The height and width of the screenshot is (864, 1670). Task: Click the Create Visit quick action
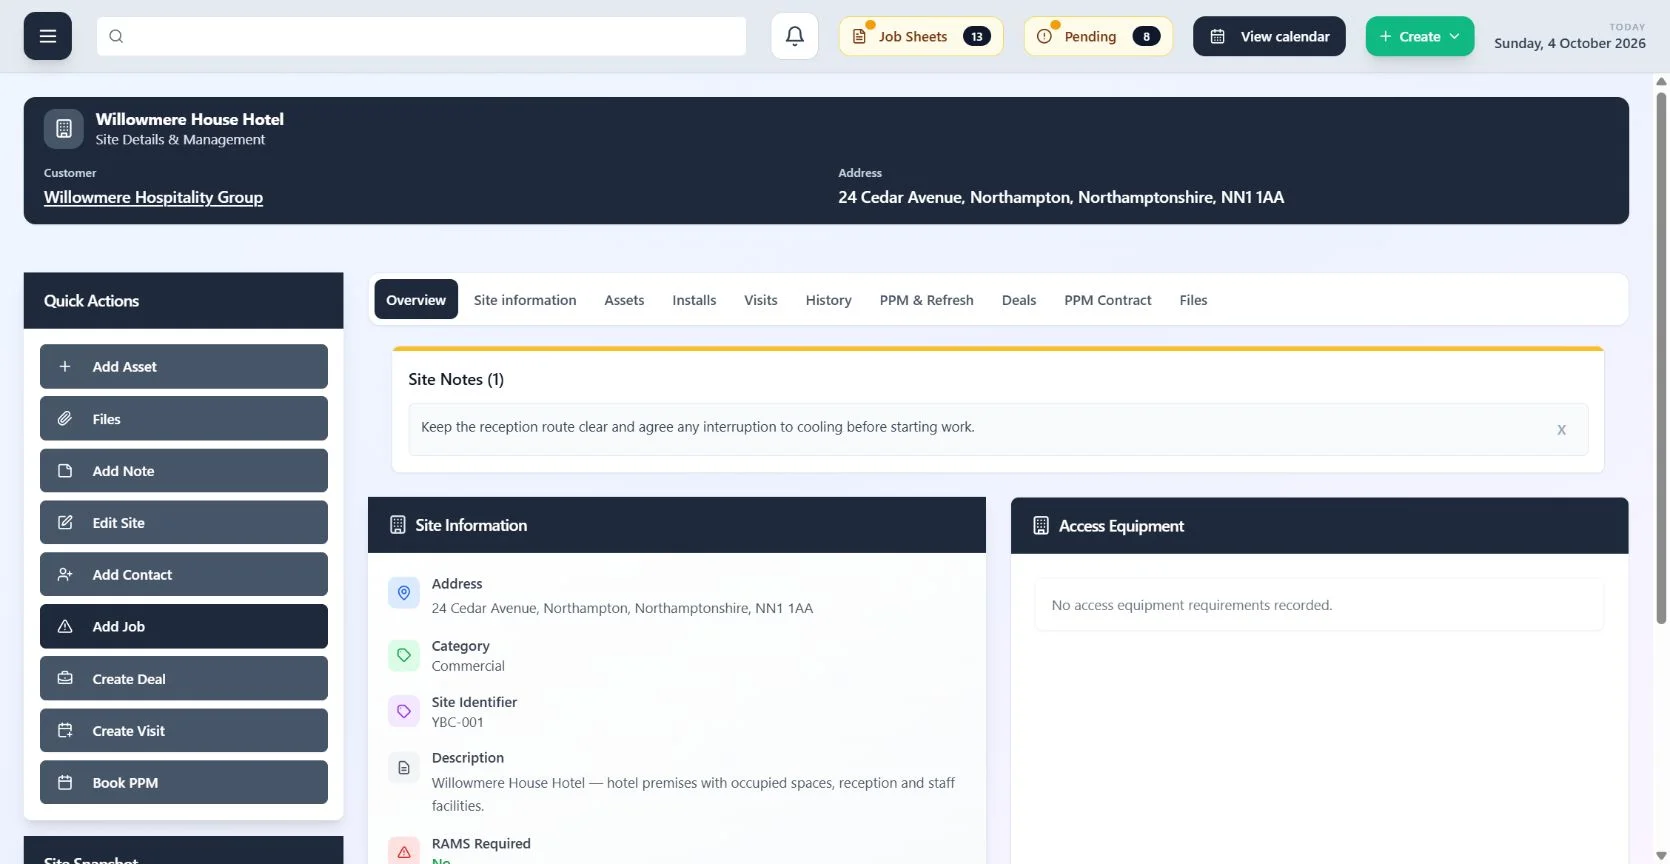184,730
